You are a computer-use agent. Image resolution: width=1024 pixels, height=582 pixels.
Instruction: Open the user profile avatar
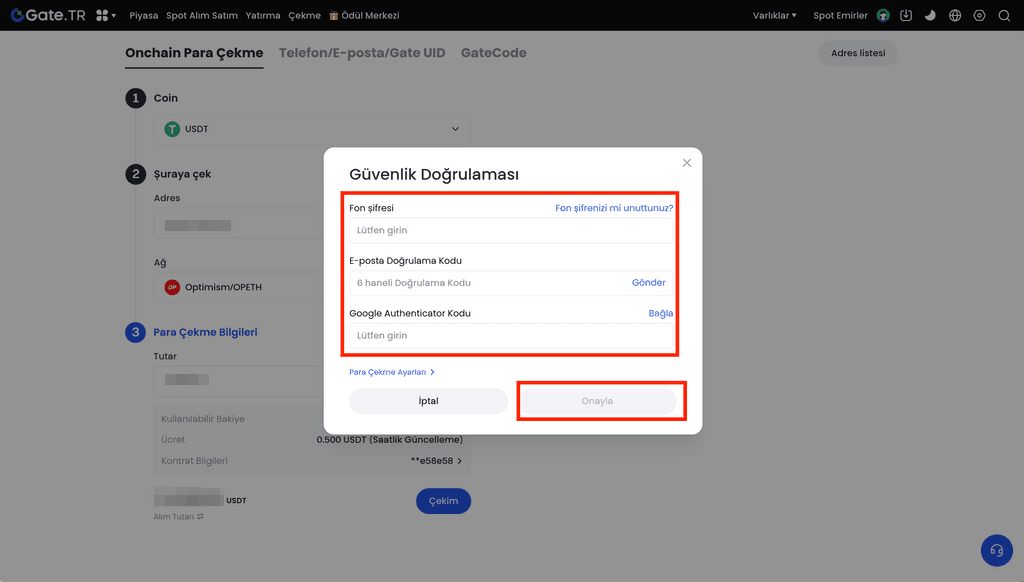point(883,15)
